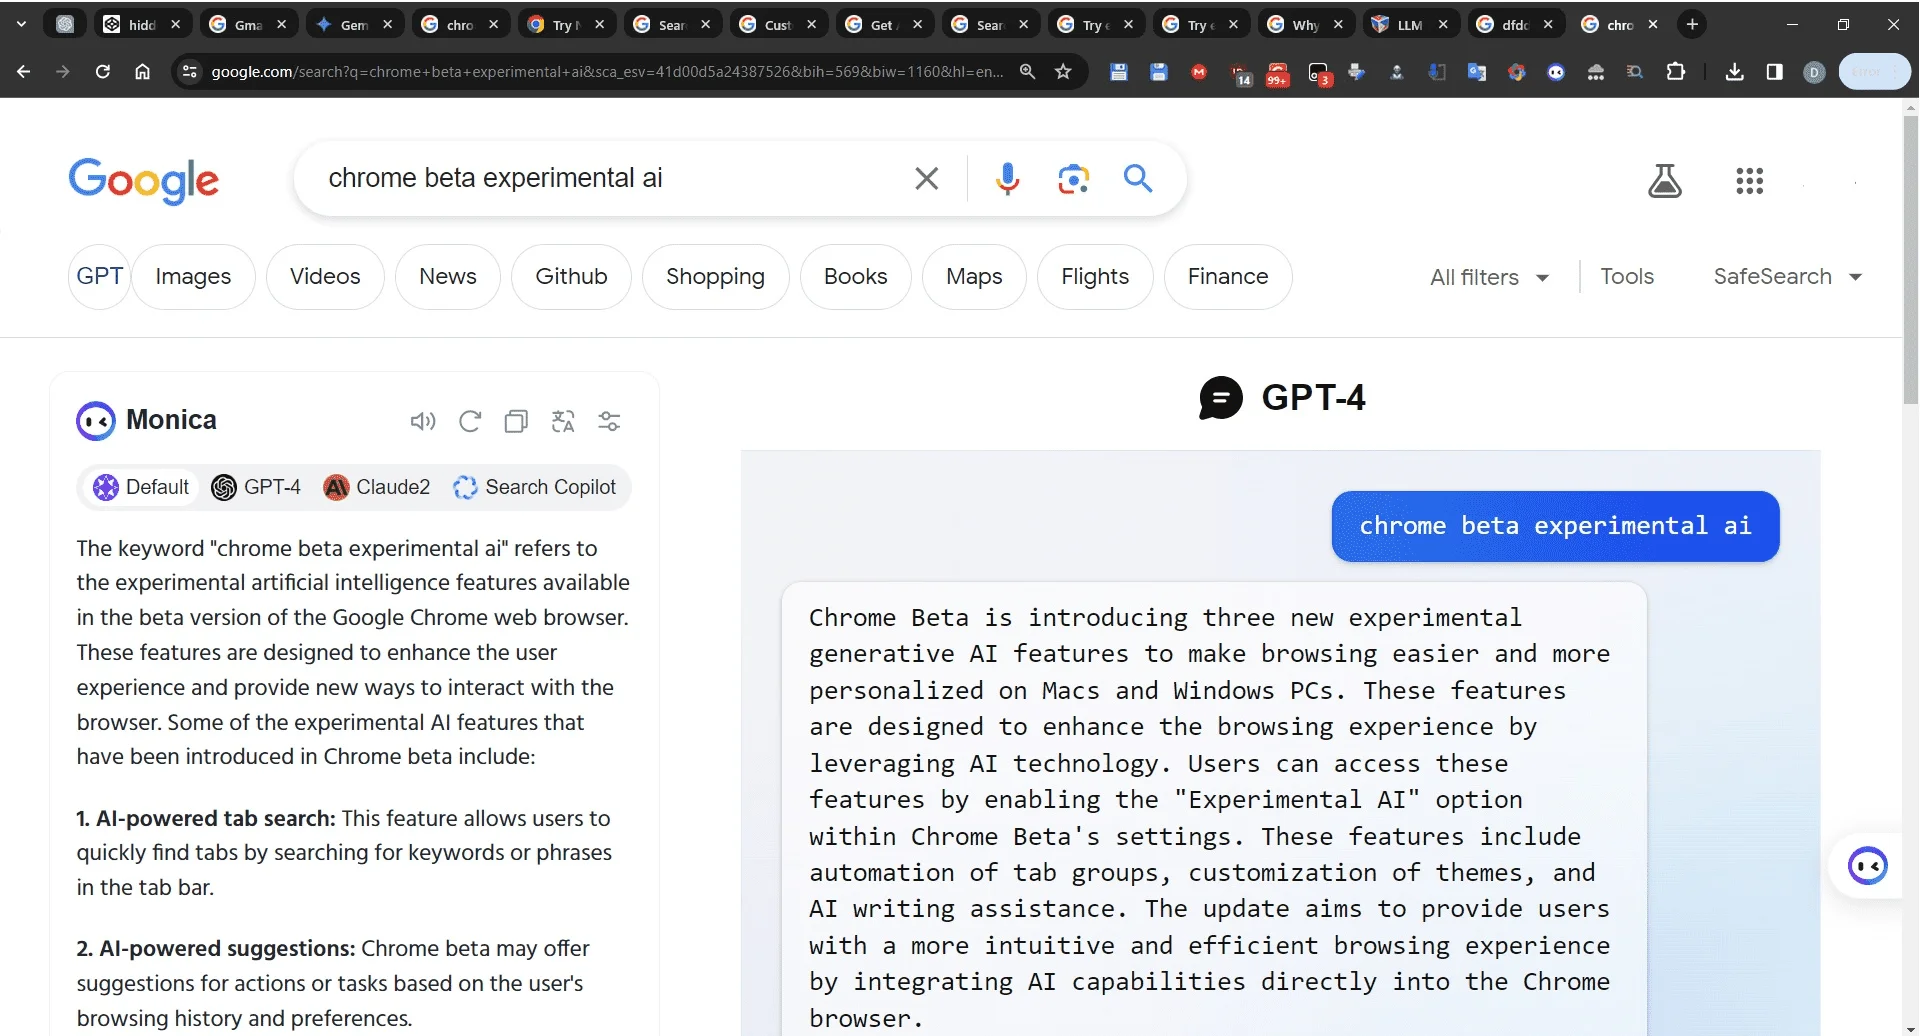The image size is (1920, 1036).
Task: Click the 'AI-powered suggestions' heading
Action: [216, 949]
